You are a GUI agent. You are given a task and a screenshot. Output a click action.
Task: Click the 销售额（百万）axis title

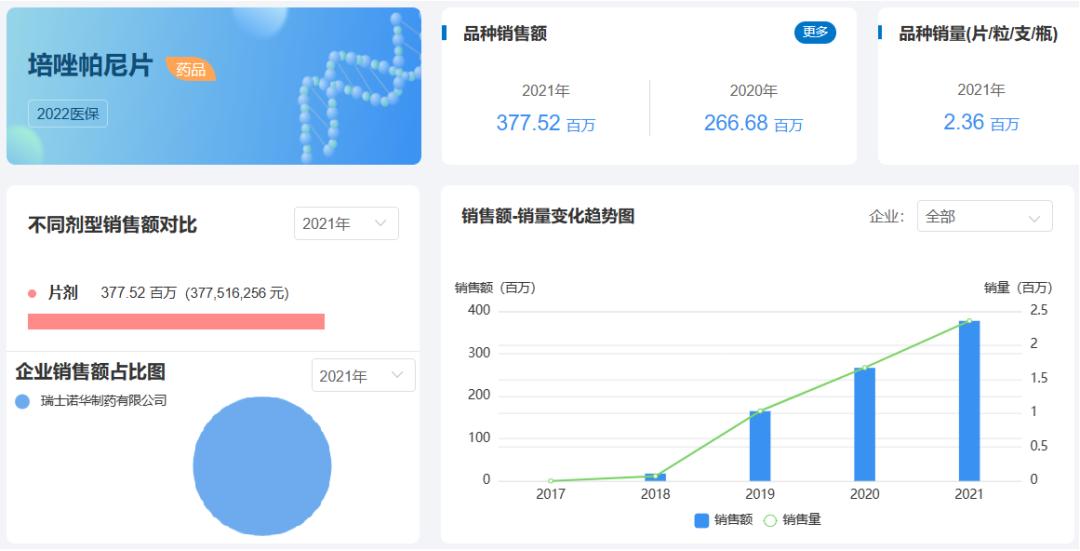click(495, 288)
